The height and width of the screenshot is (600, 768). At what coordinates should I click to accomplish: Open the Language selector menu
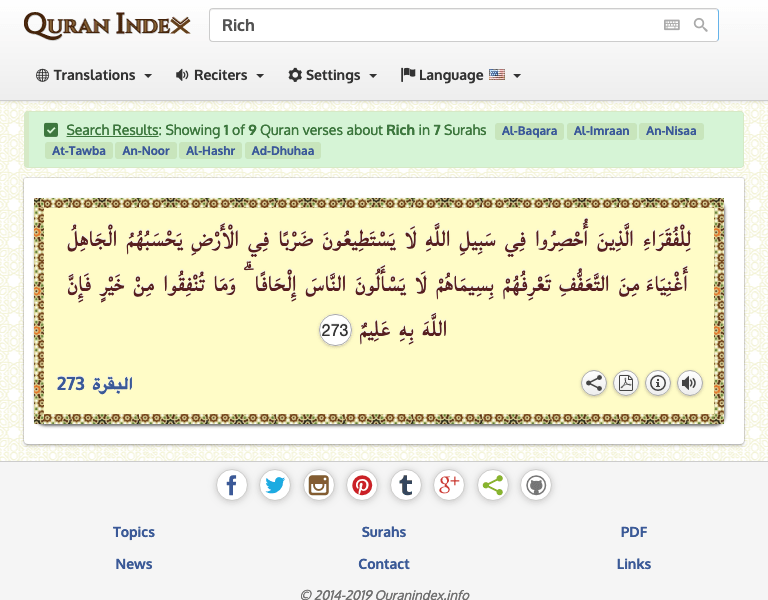[x=461, y=75]
